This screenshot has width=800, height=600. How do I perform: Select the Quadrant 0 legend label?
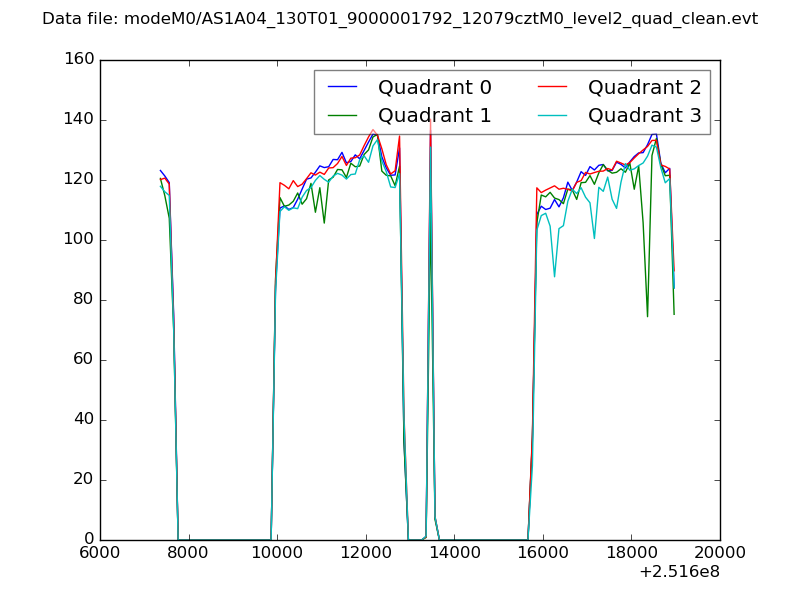[434, 87]
